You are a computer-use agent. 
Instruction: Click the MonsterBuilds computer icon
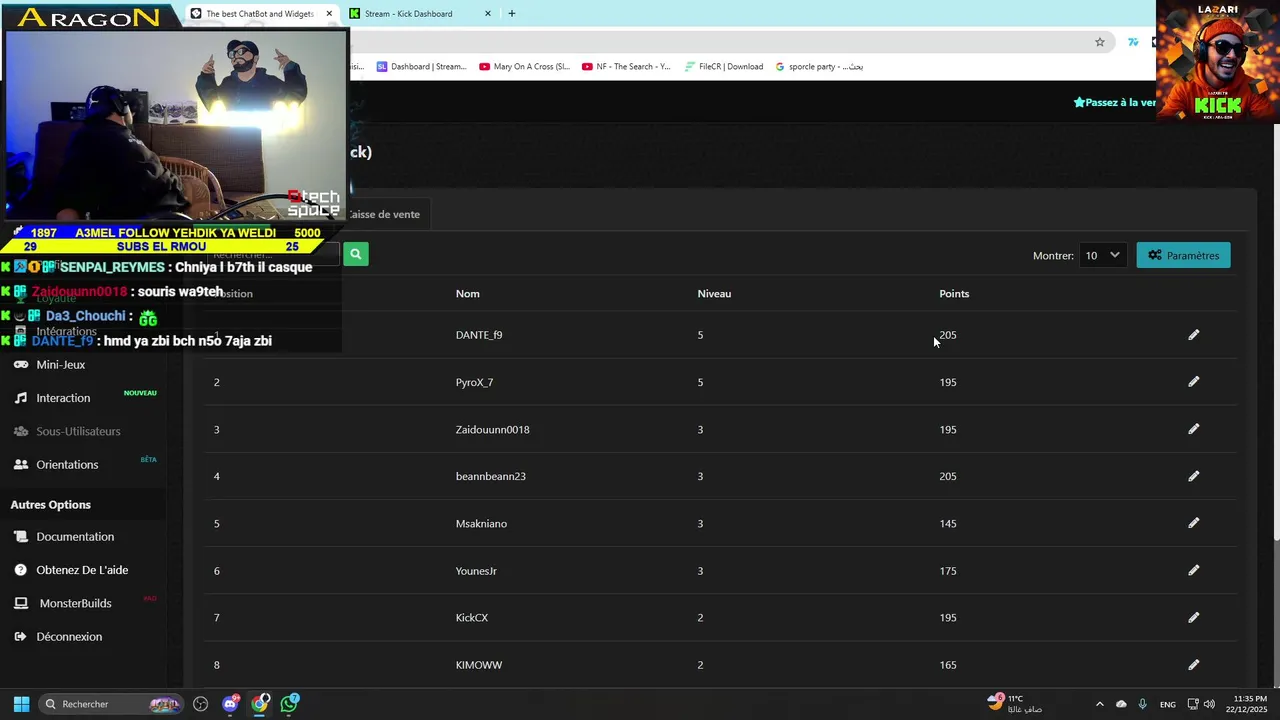[x=20, y=603]
